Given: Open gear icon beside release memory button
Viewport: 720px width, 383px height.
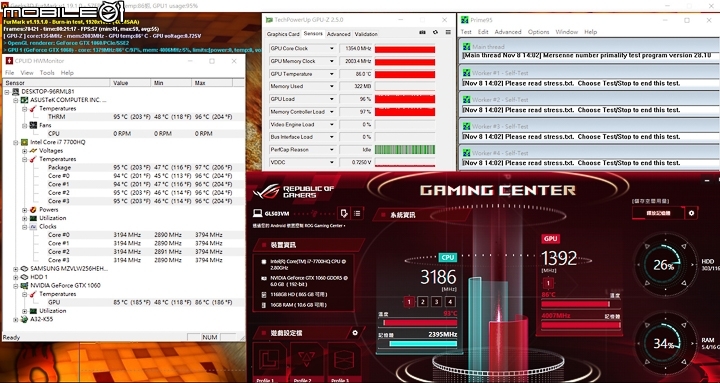Looking at the screenshot, I should coord(691,213).
